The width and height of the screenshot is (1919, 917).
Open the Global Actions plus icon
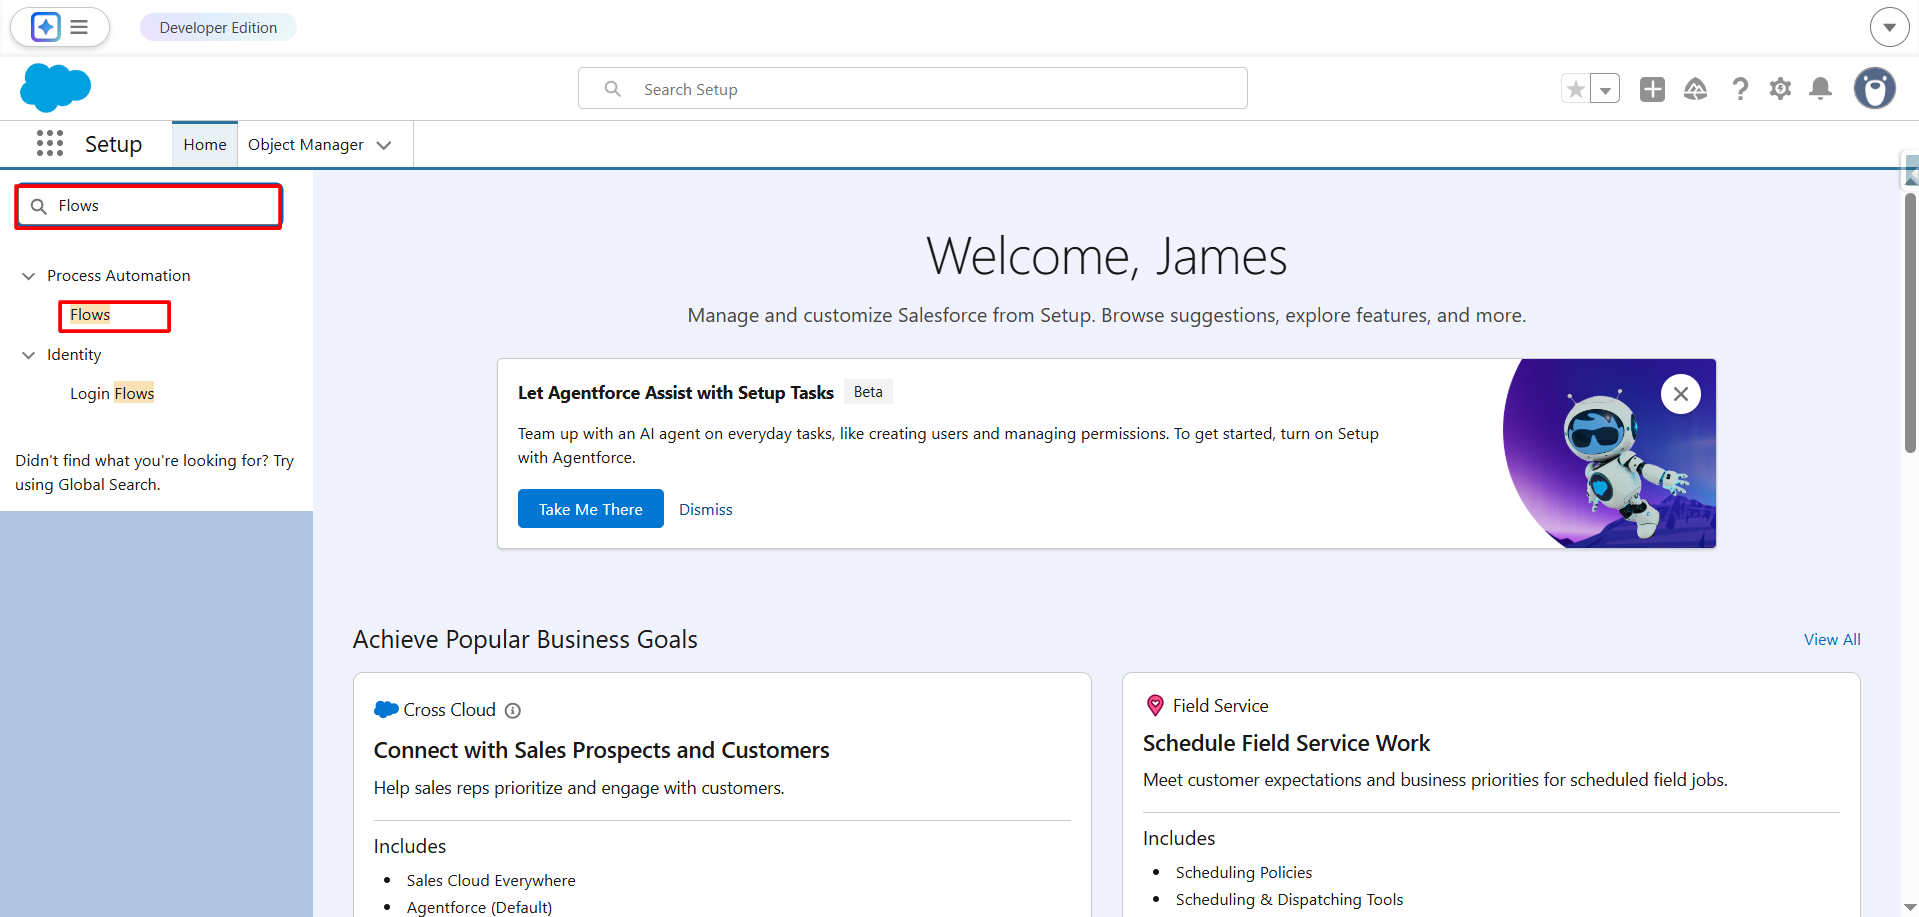coord(1652,89)
